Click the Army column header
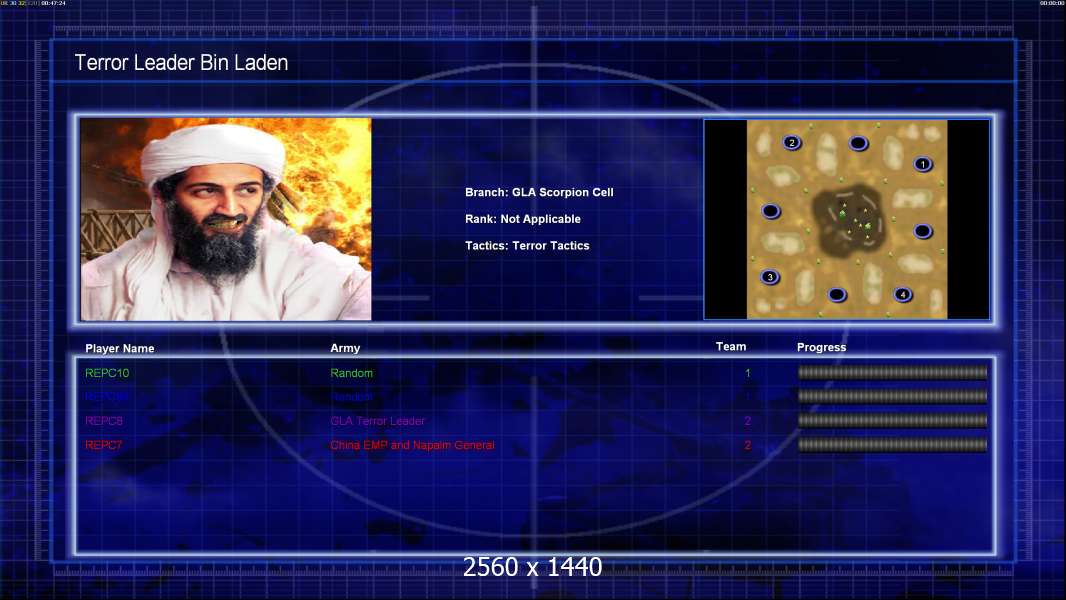 [345, 348]
